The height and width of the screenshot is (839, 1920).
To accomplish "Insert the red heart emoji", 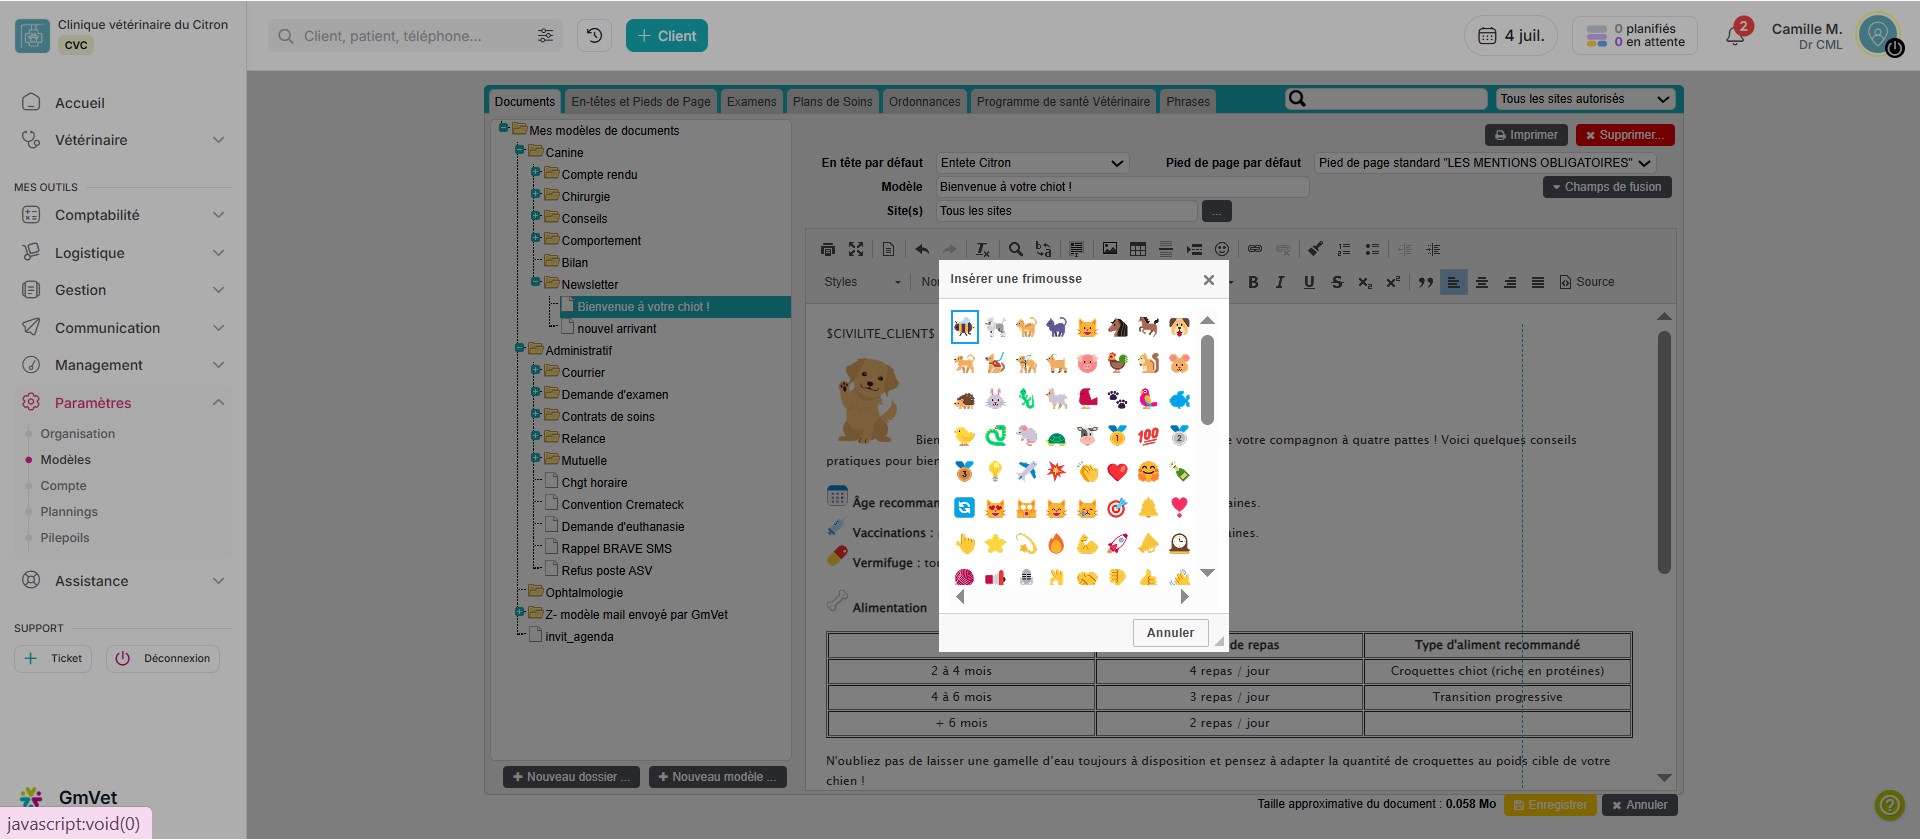I will tap(1118, 471).
